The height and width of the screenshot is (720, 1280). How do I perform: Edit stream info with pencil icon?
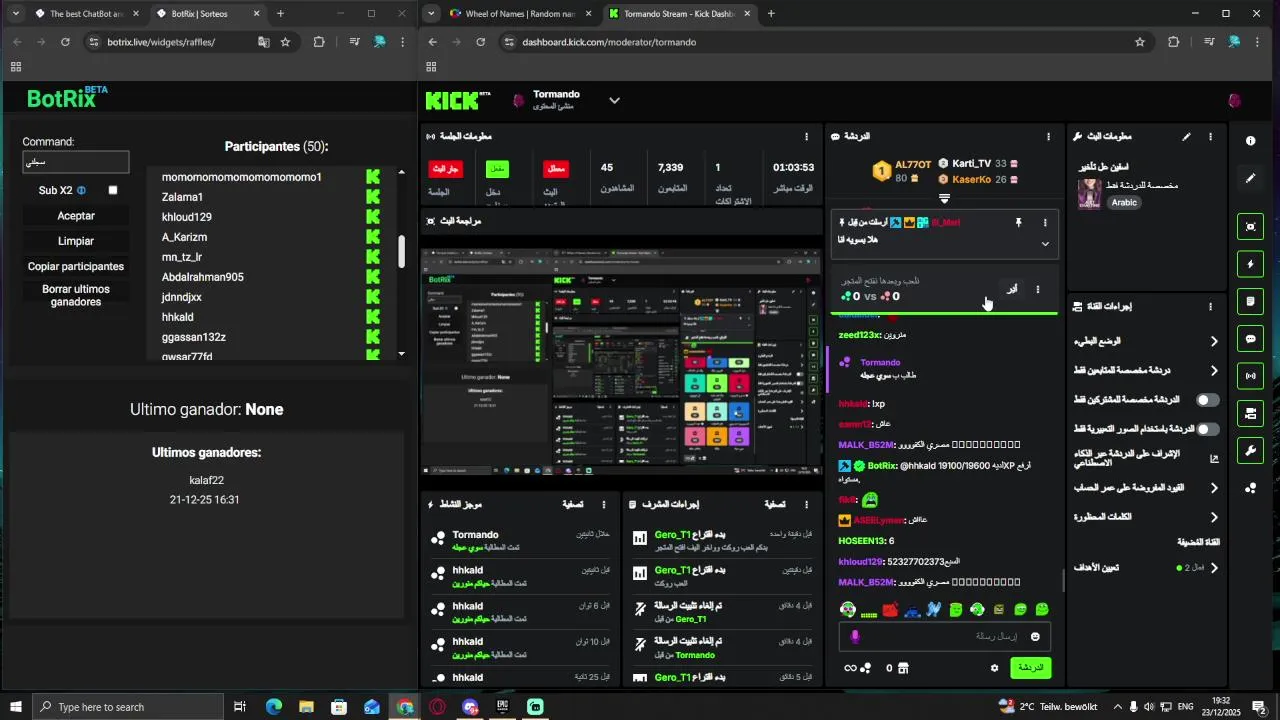[1186, 136]
